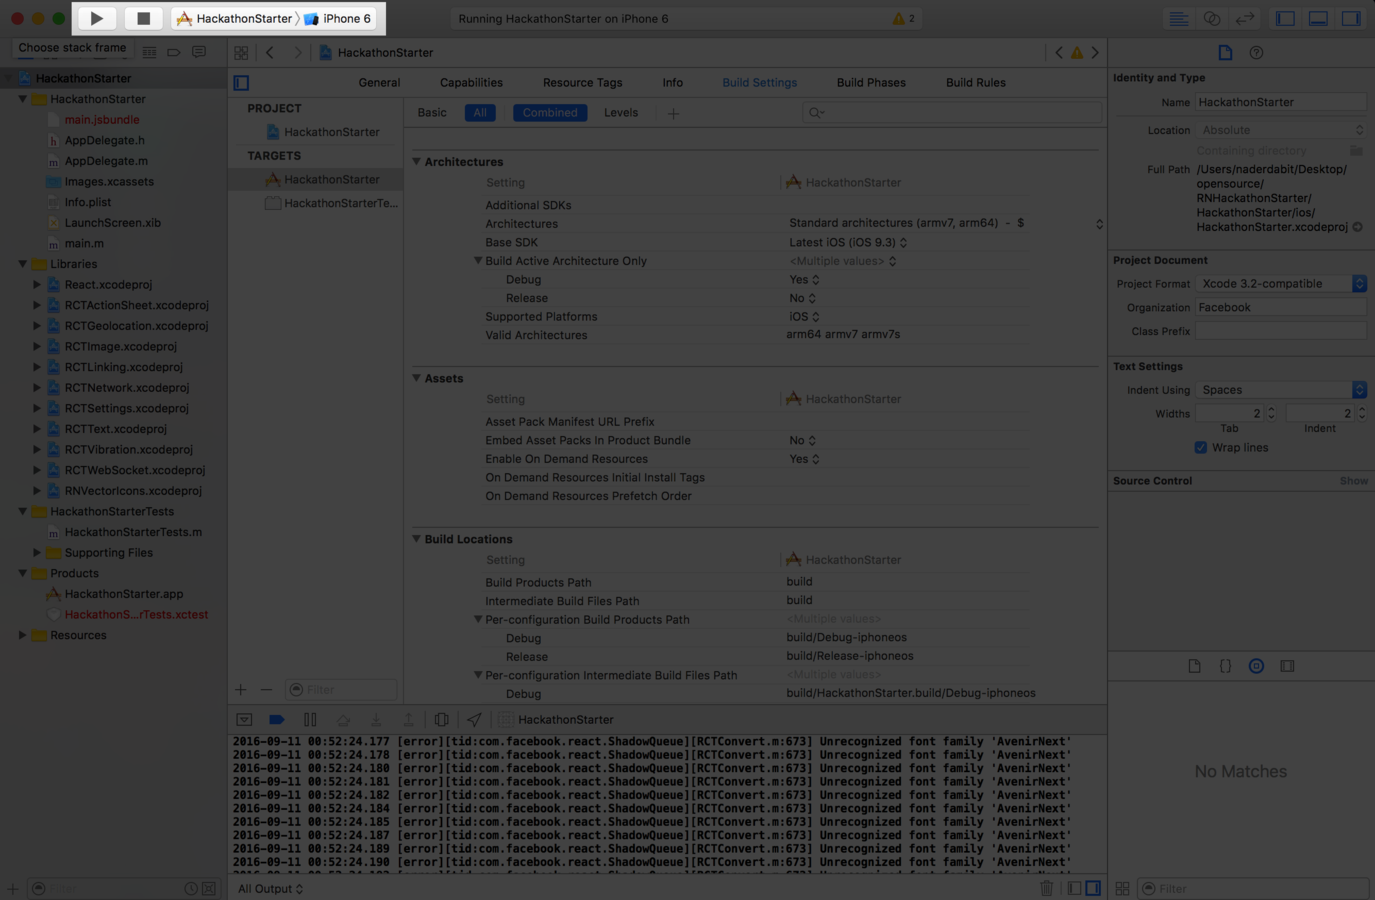Viewport: 1375px width, 900px height.
Task: Toggle the Debug area visibility
Action: click(x=1318, y=18)
